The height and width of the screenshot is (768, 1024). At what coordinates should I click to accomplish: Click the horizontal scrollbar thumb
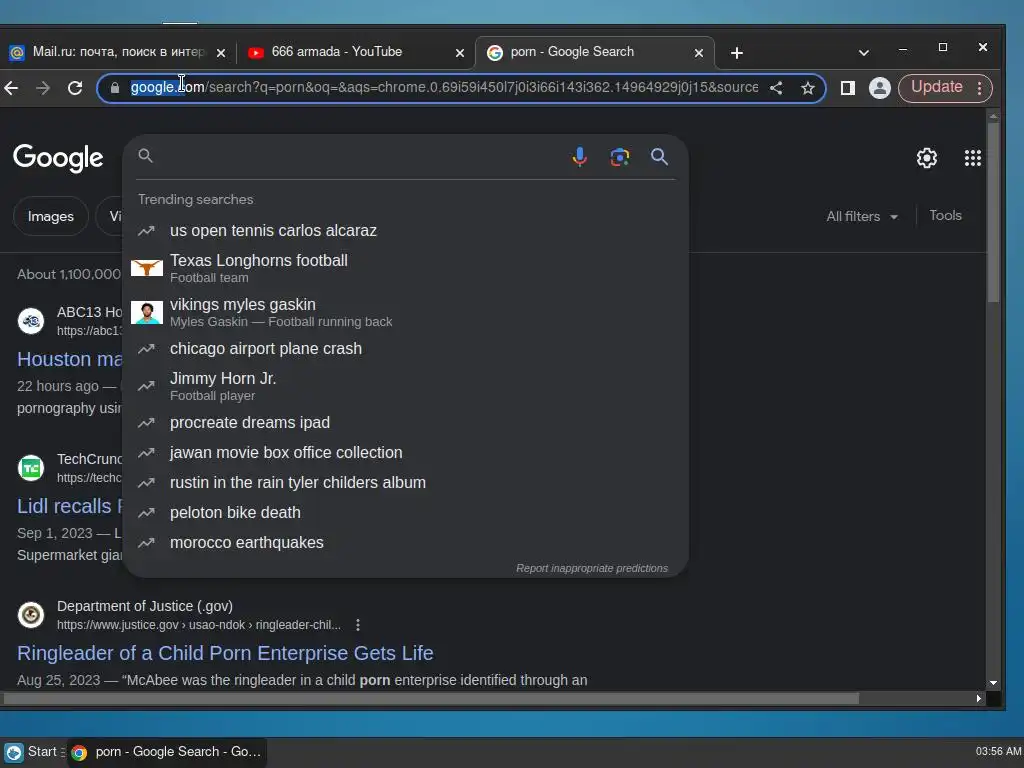click(431, 698)
